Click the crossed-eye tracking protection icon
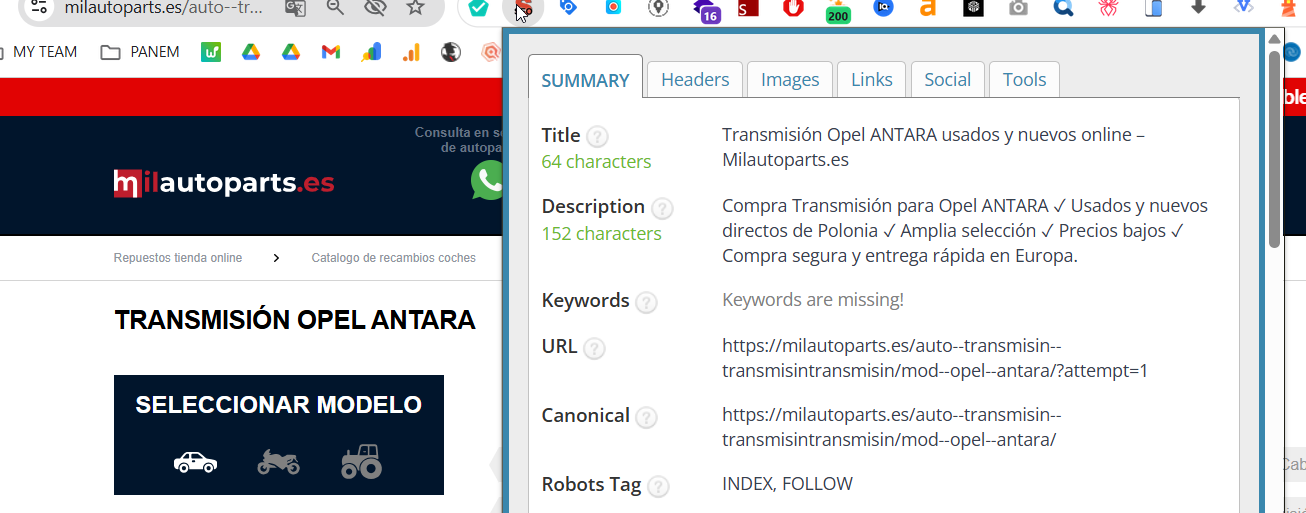Image resolution: width=1306 pixels, height=513 pixels. click(375, 8)
